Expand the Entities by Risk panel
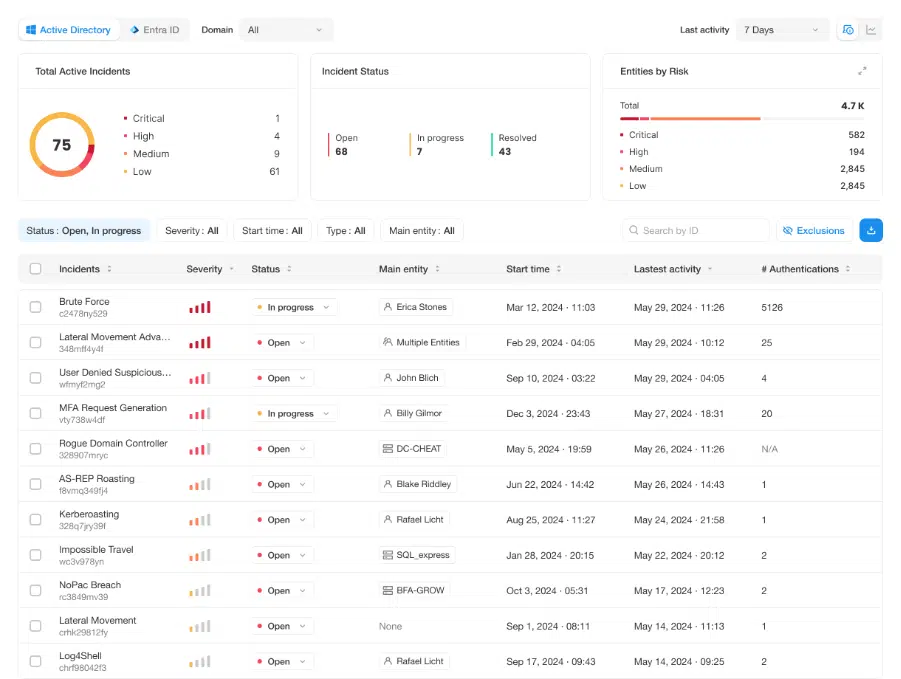 pyautogui.click(x=862, y=71)
